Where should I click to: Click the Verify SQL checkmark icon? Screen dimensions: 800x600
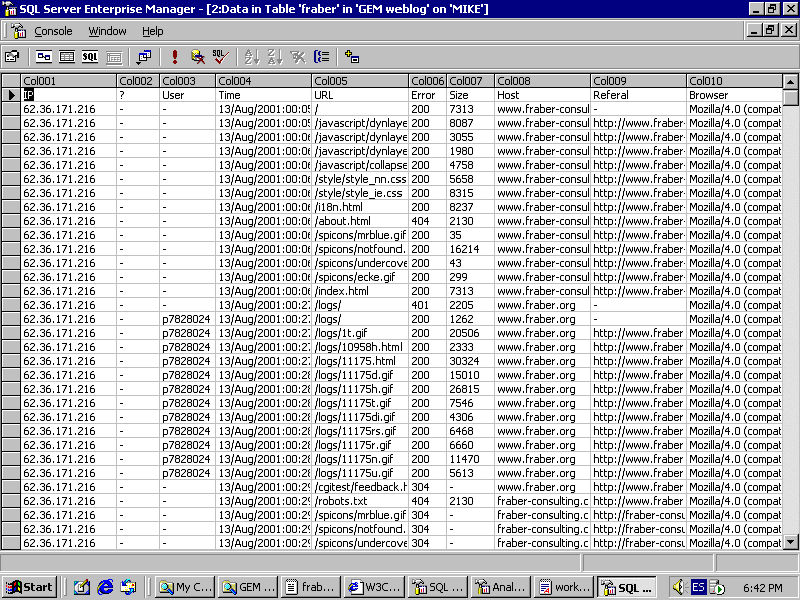[x=220, y=57]
